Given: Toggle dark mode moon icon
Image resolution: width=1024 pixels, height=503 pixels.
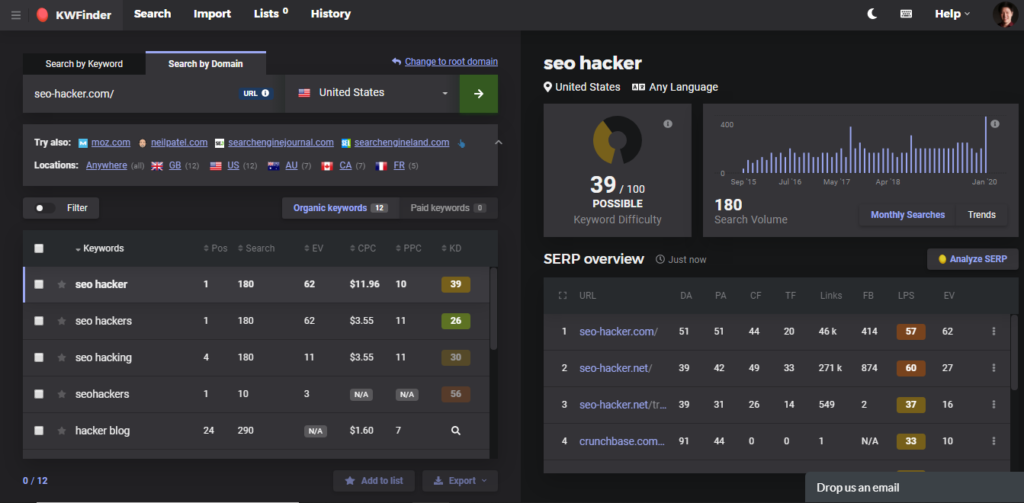Looking at the screenshot, I should click(872, 14).
